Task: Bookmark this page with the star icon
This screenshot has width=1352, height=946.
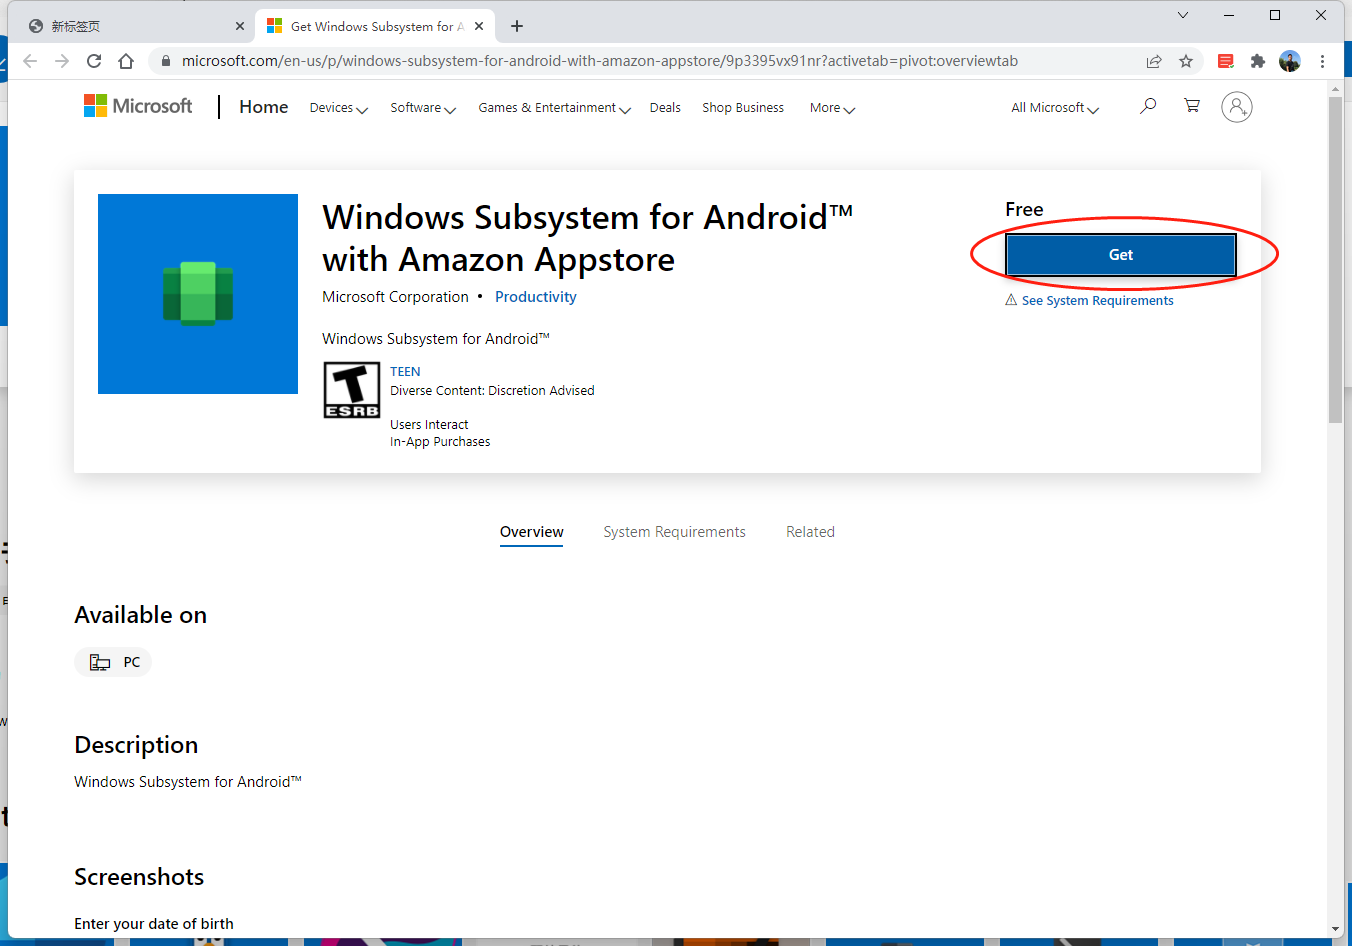Action: click(x=1186, y=61)
